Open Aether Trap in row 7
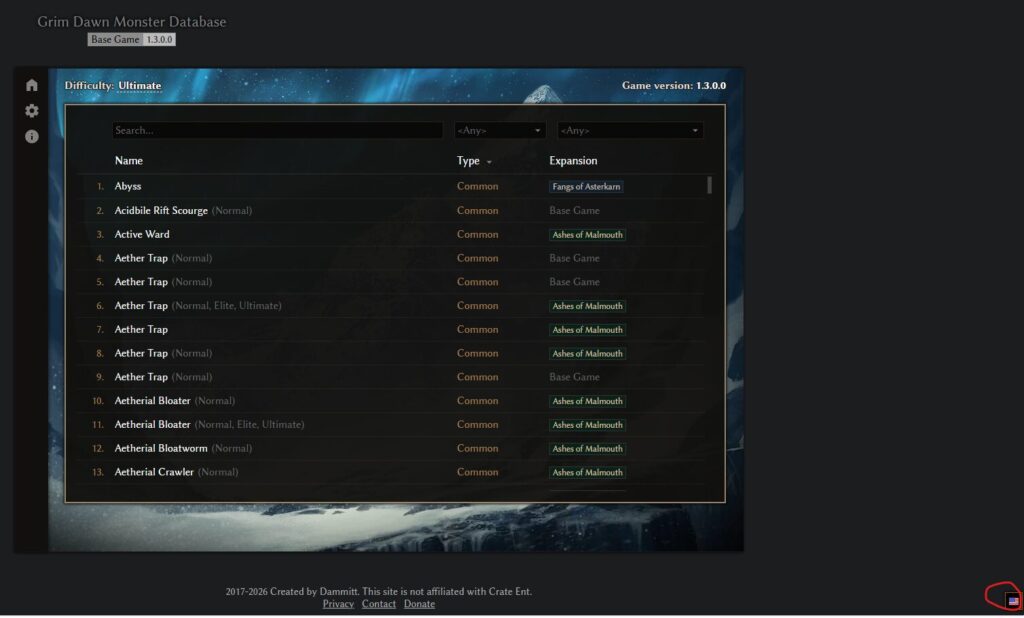 coord(141,329)
